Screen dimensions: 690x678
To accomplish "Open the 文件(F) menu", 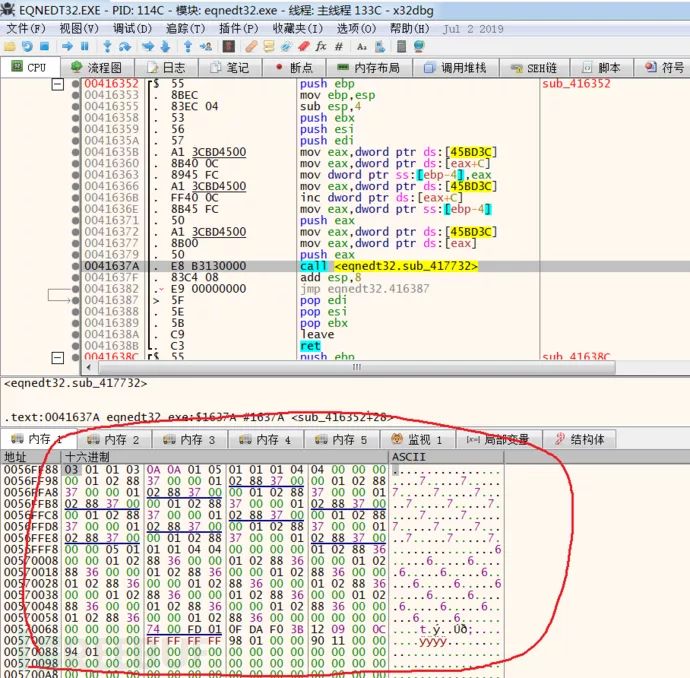I will [24, 29].
